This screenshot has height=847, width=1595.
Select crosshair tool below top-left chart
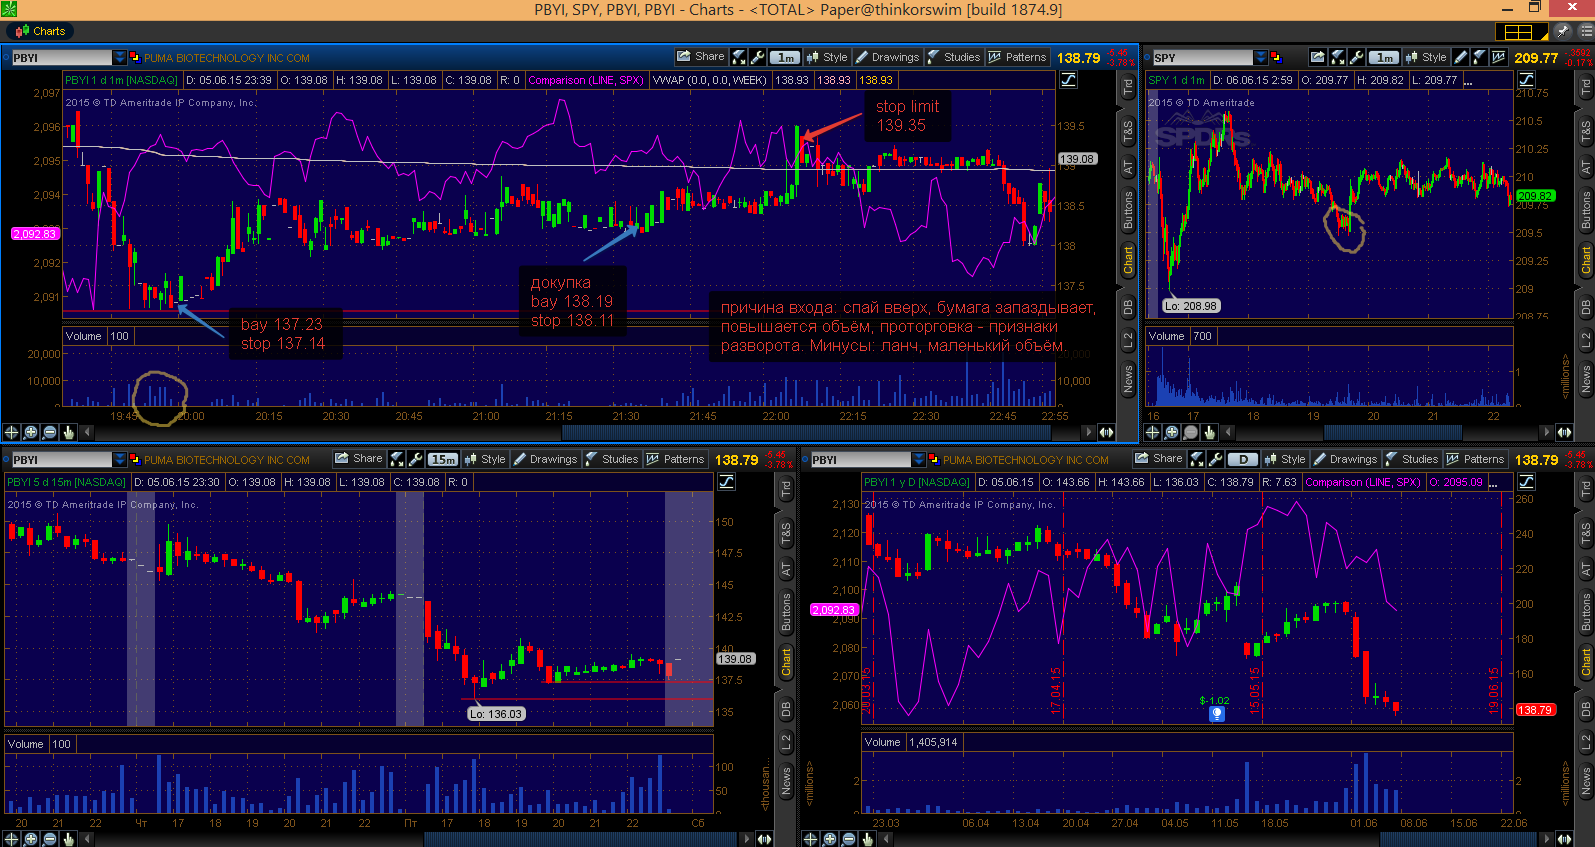12,432
